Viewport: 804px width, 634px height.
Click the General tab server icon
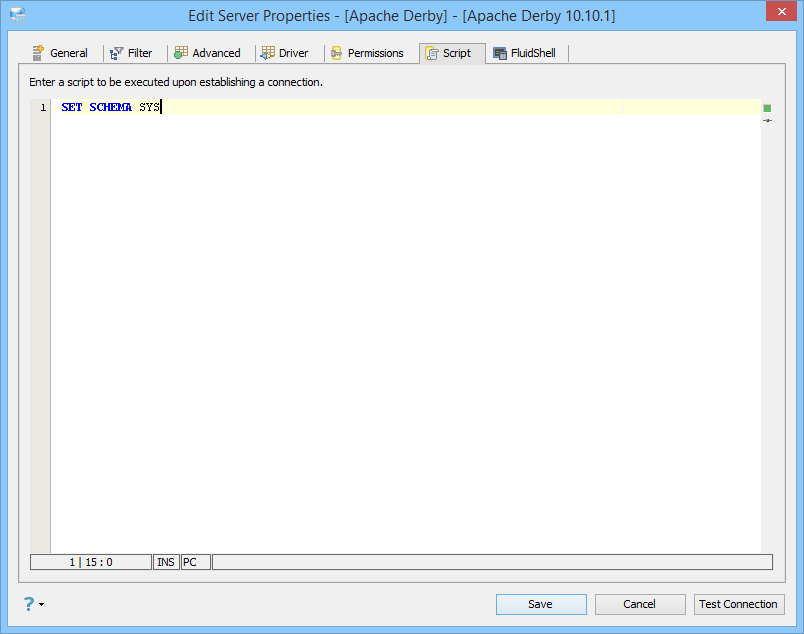coord(38,53)
